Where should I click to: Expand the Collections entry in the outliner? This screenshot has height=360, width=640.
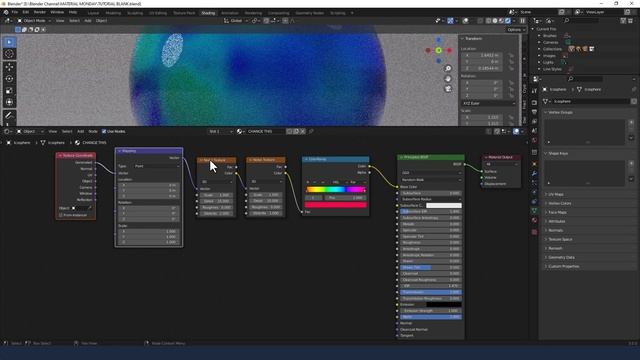click(x=539, y=49)
